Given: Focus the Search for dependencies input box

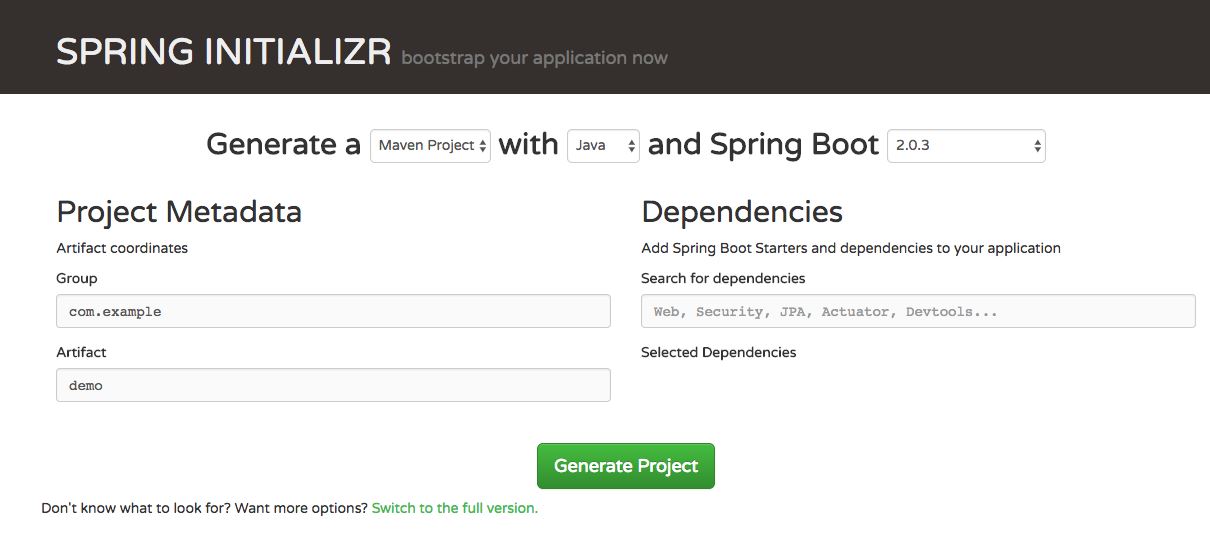Looking at the screenshot, I should click(x=918, y=312).
